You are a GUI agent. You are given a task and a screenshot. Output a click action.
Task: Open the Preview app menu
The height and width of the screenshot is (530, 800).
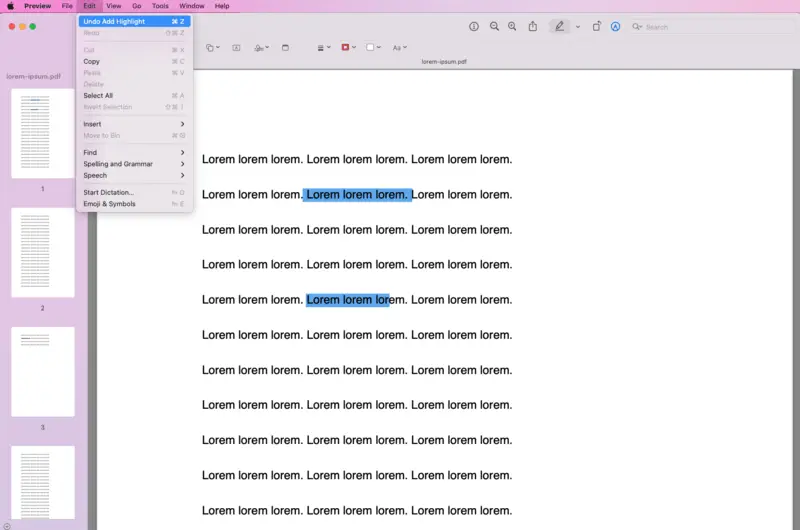pyautogui.click(x=37, y=6)
